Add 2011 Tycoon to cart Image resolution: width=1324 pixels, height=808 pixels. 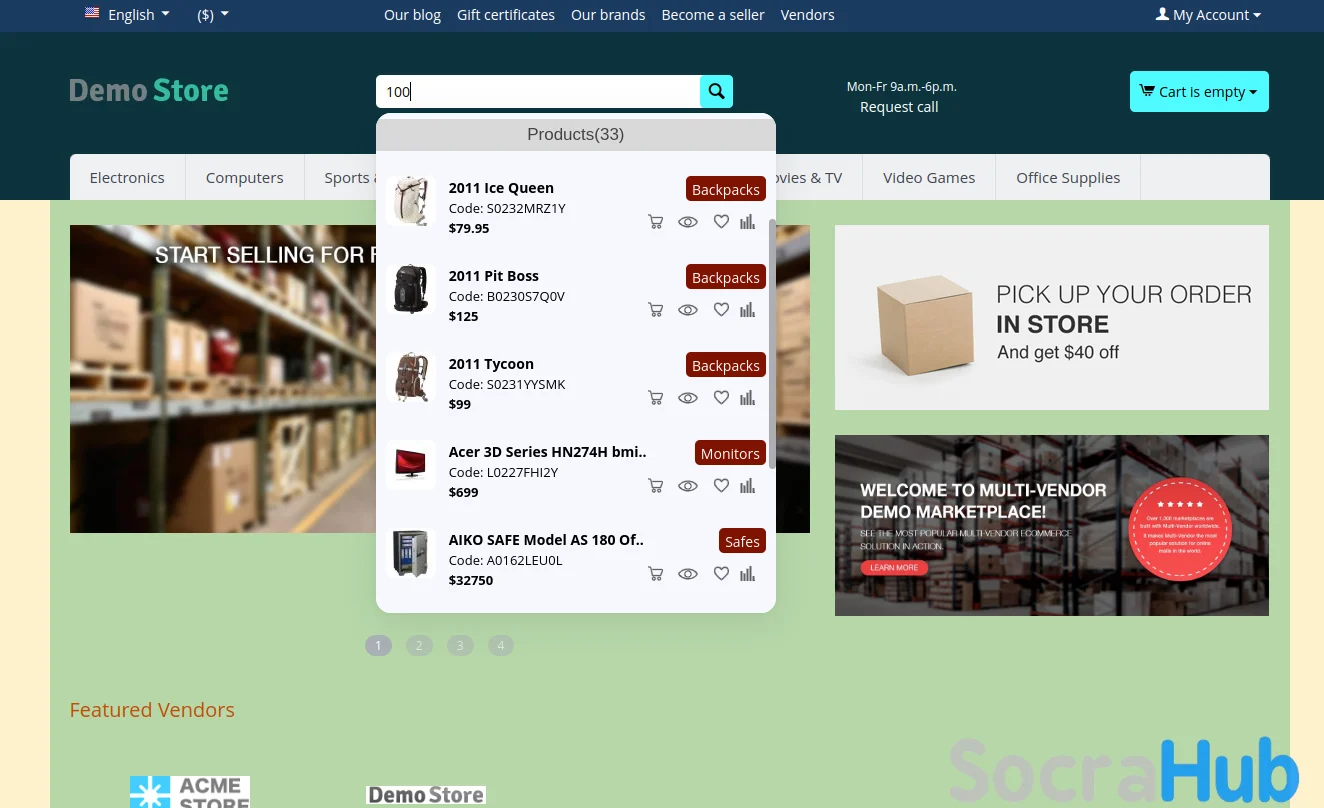pos(655,398)
